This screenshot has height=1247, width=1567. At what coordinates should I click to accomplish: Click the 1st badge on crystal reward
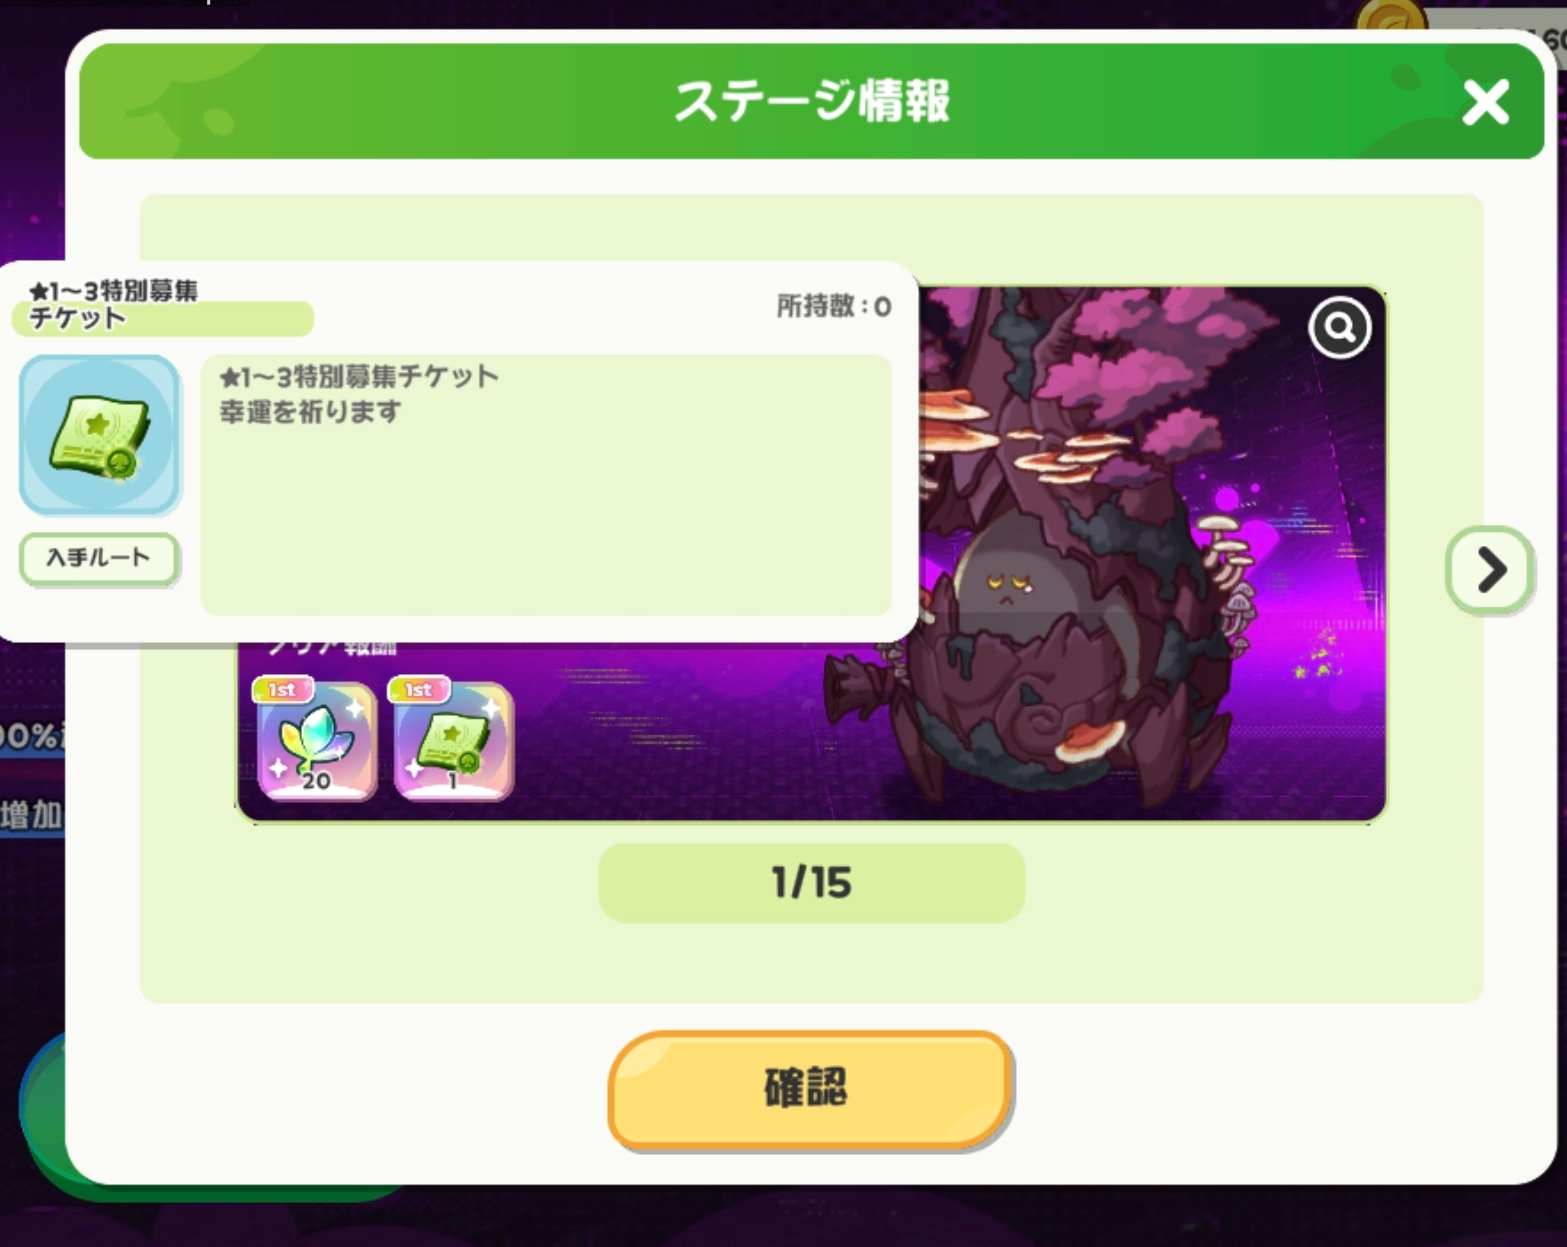click(x=282, y=690)
